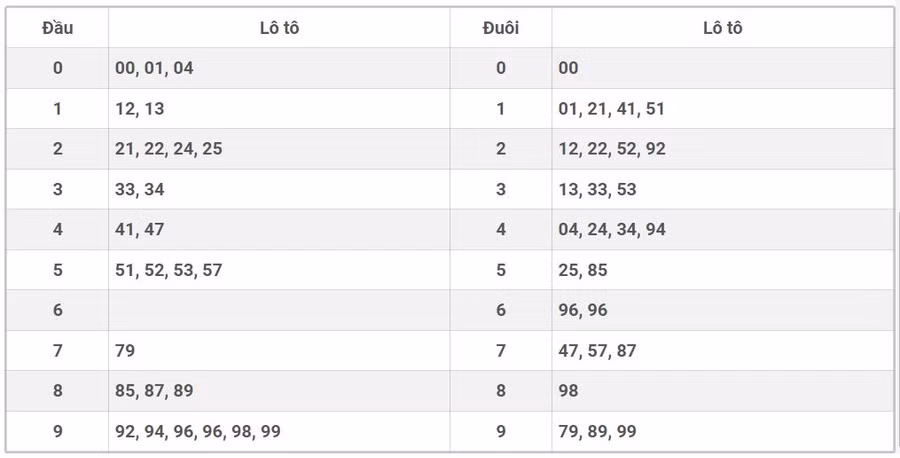
Task: Click the 13, 33, 53 cell
Action: [598, 189]
